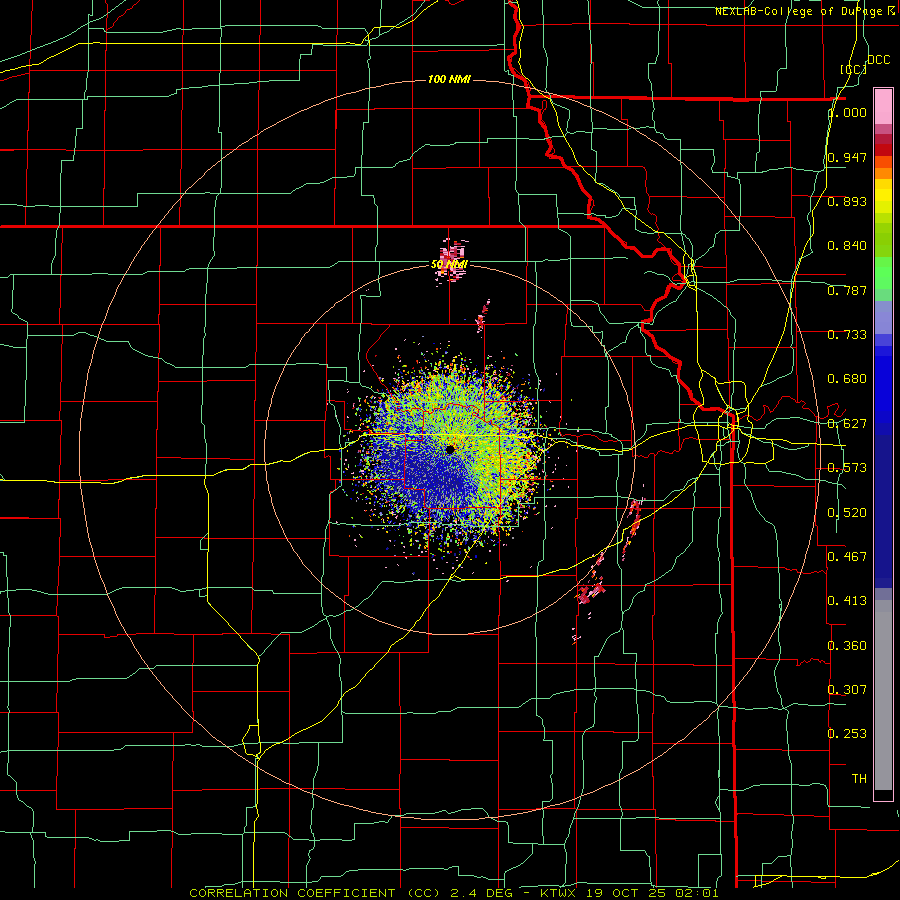
Task: Click the CORRELATION COEFFICIENT (CC) caption text
Action: click(315, 893)
